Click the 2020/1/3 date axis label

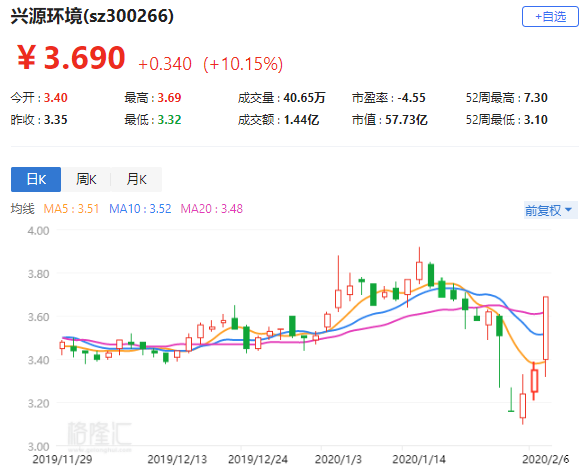coord(338,459)
